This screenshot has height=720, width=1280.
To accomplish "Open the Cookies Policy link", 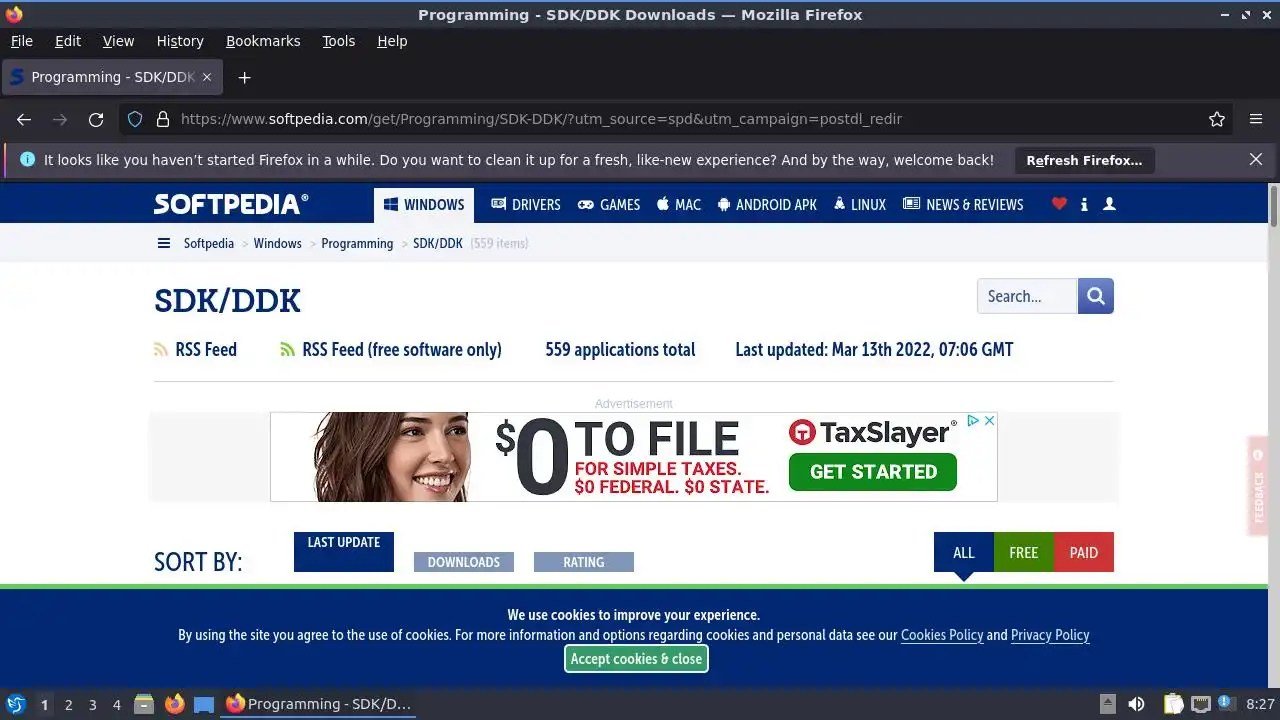I will (x=942, y=635).
